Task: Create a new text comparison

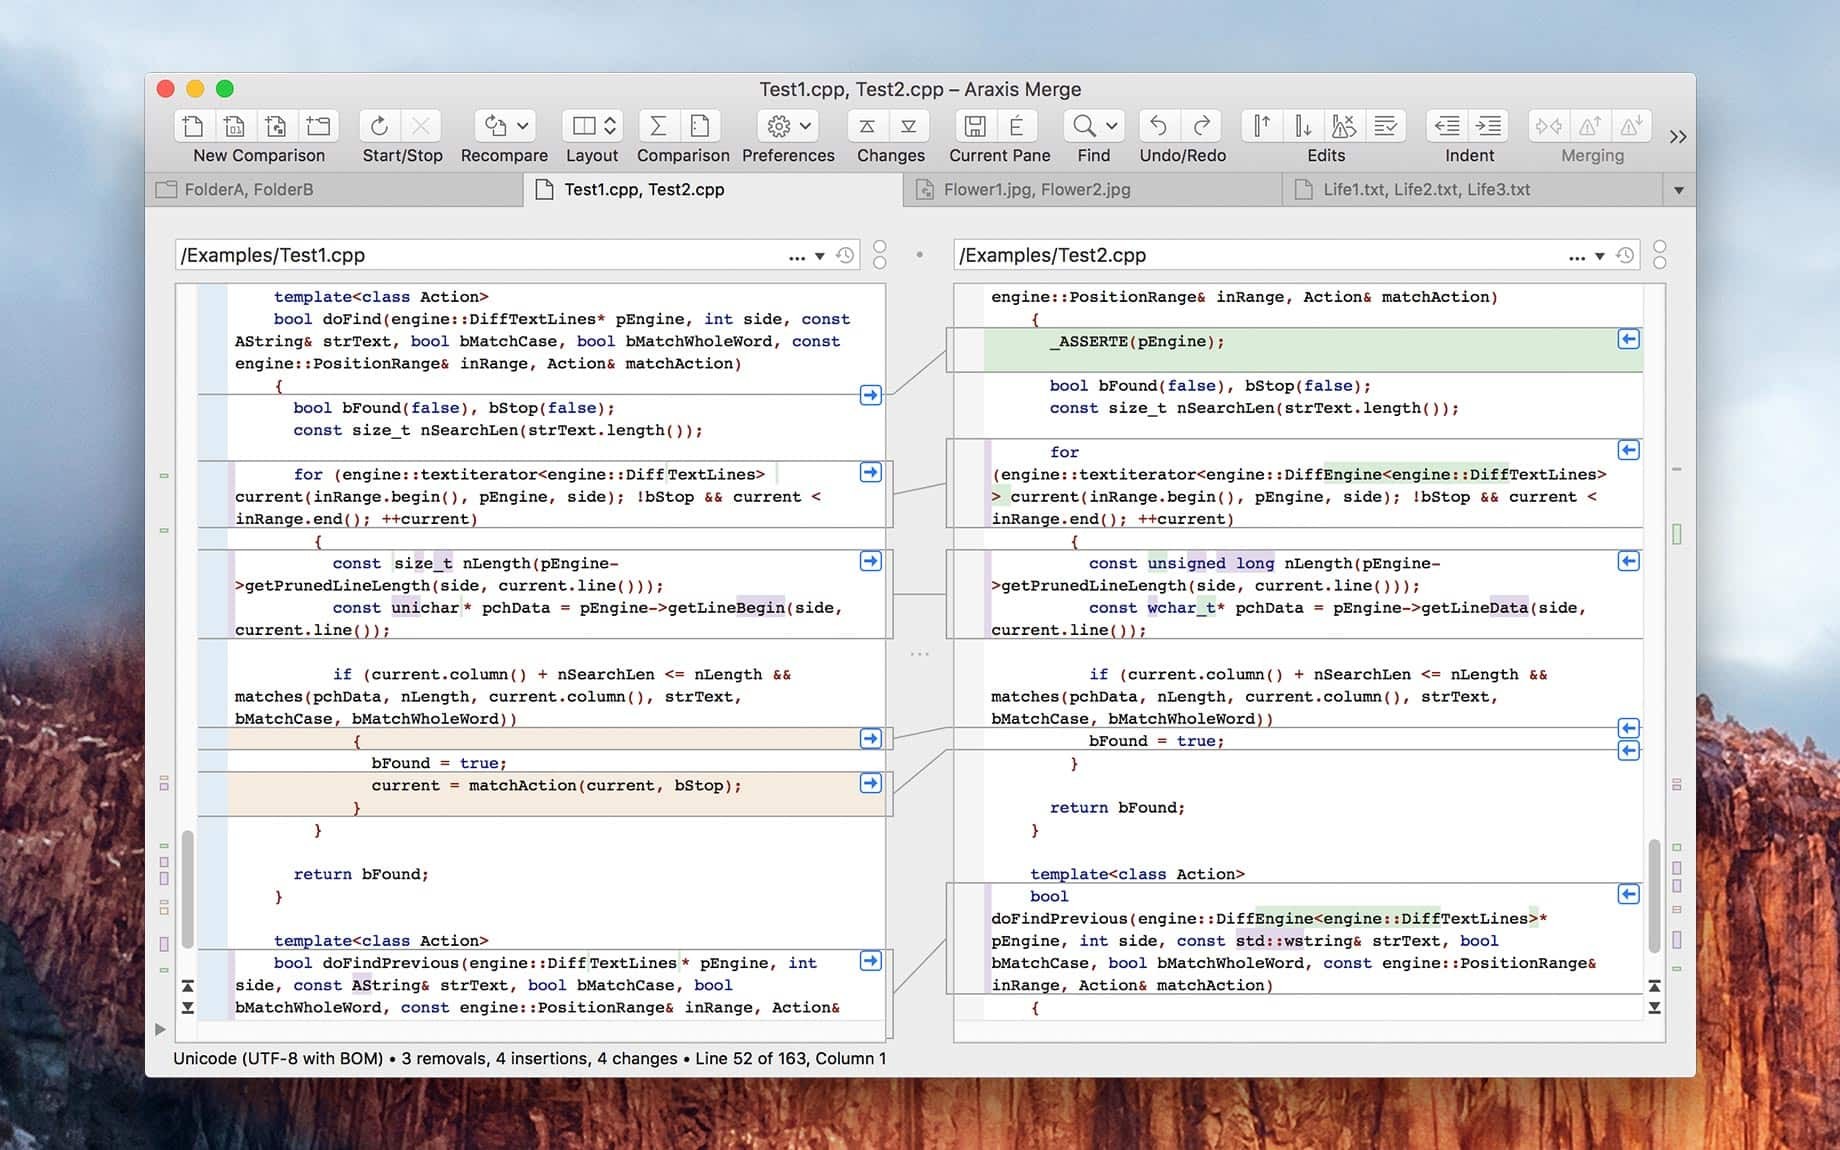Action: pos(192,126)
